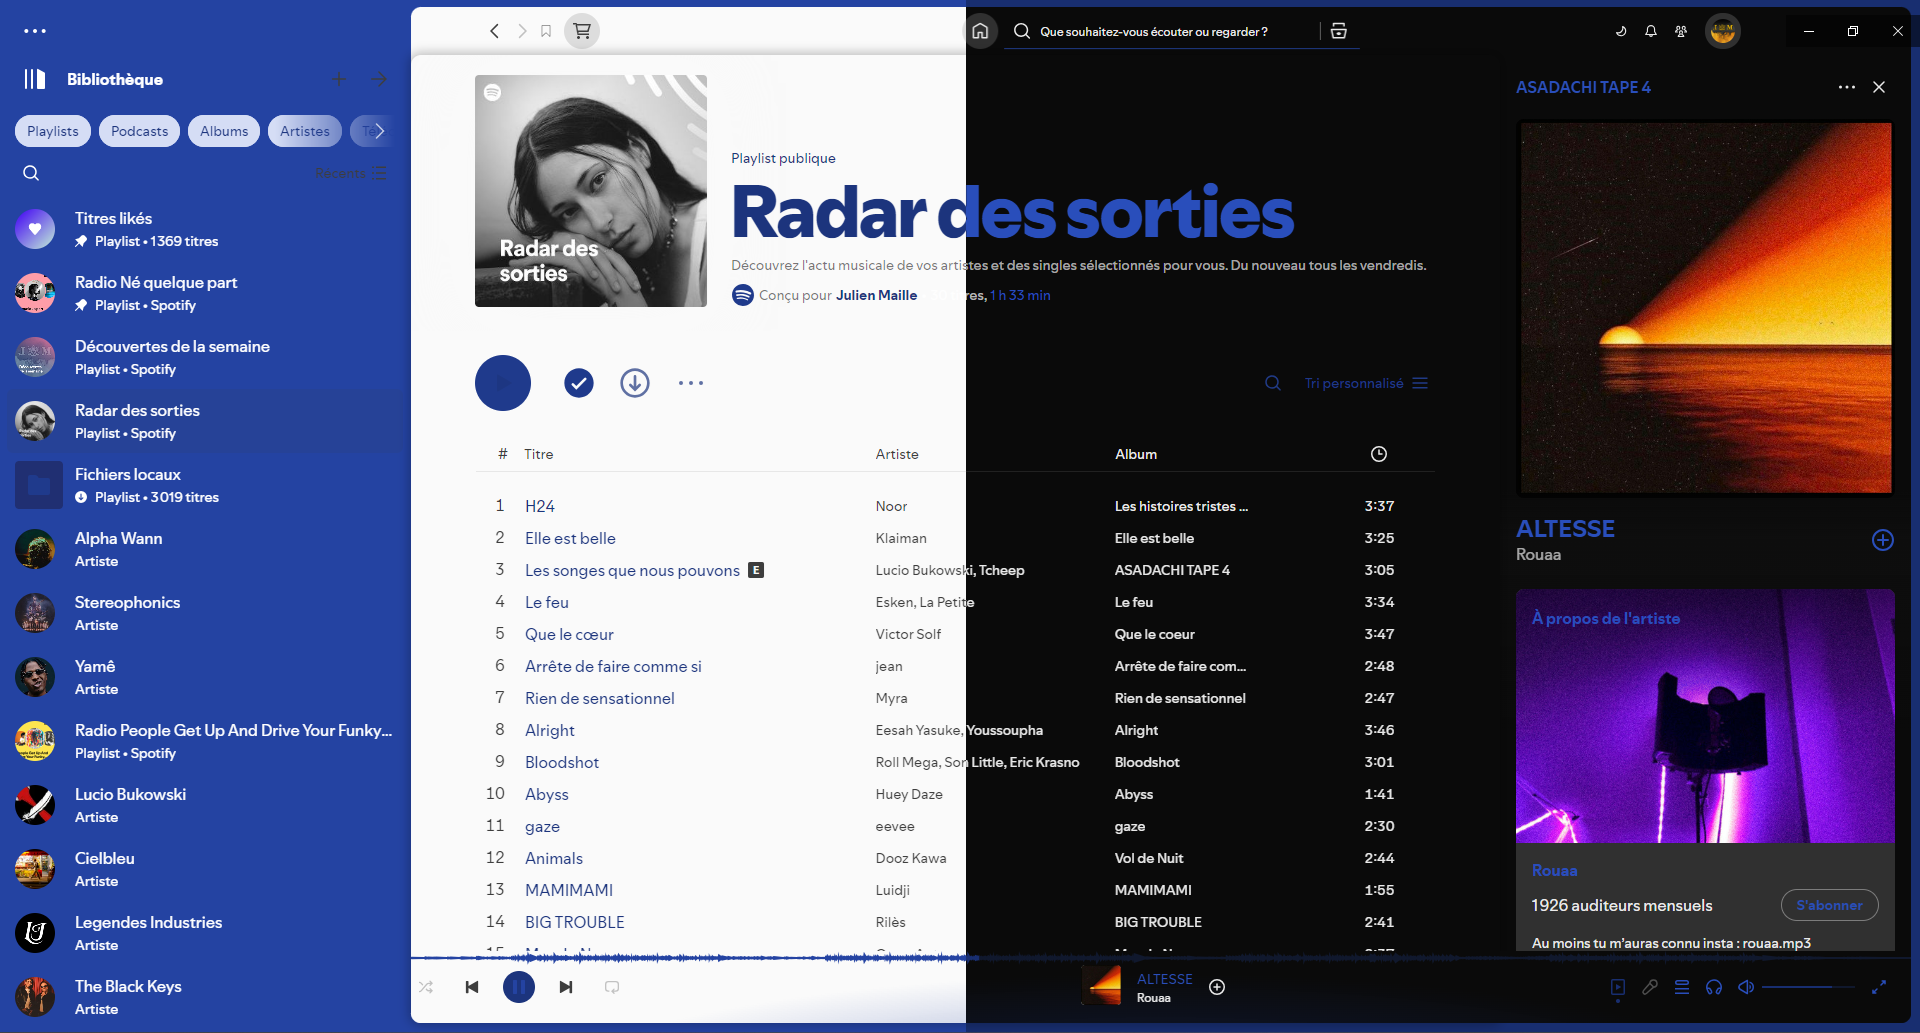Search within the library sidebar
Viewport: 1920px width, 1033px height.
(x=31, y=173)
